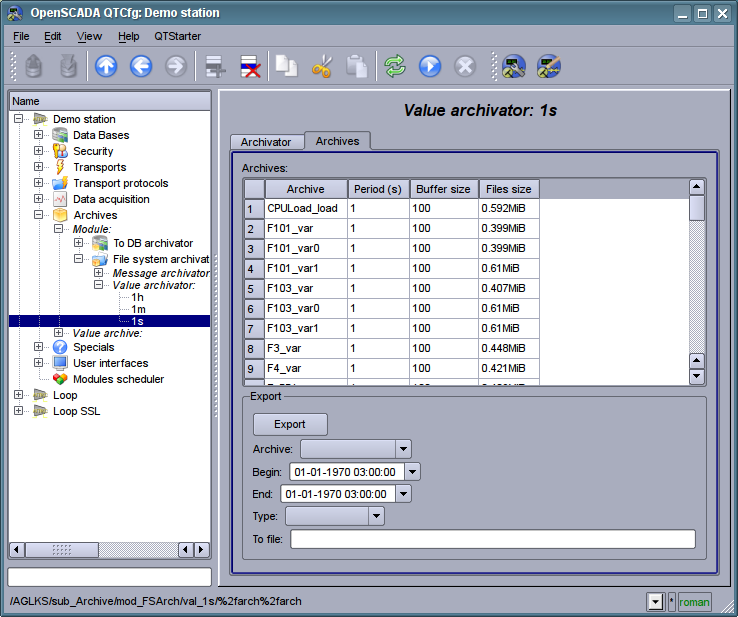This screenshot has height=617, width=738.
Task: Switch to the Archivator tab
Action: click(266, 142)
